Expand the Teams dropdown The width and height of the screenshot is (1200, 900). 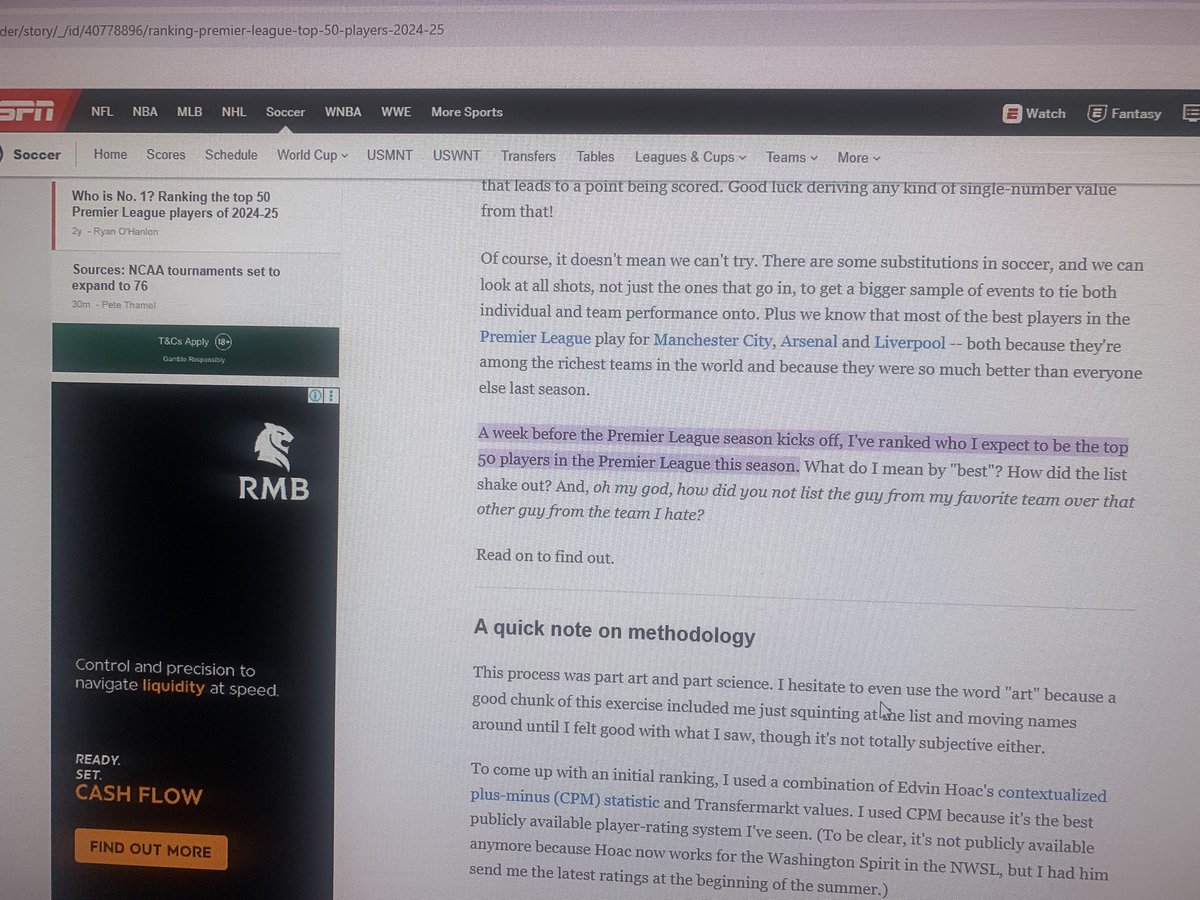[x=792, y=157]
